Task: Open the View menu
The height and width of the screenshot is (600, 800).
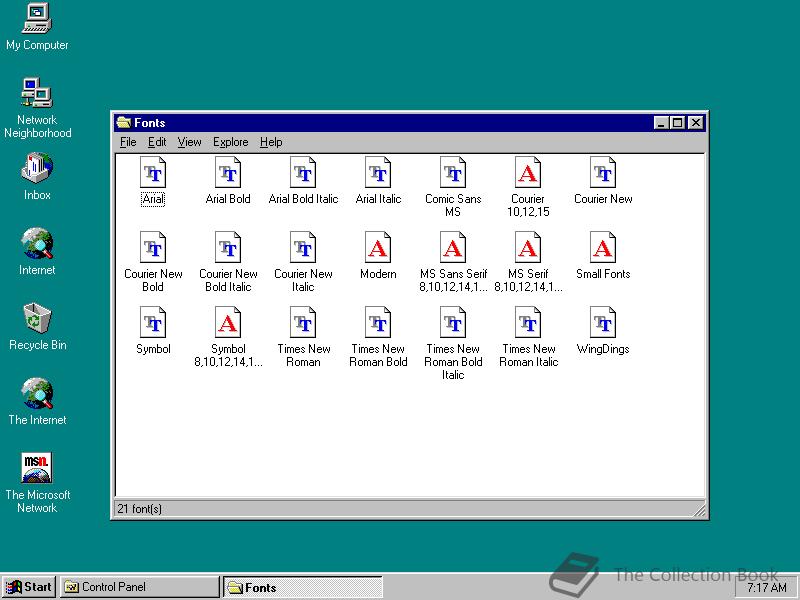Action: [x=189, y=142]
